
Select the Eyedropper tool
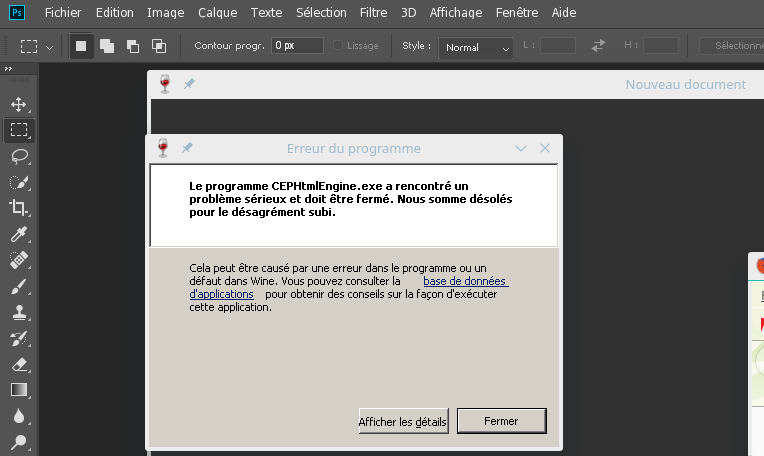click(18, 234)
